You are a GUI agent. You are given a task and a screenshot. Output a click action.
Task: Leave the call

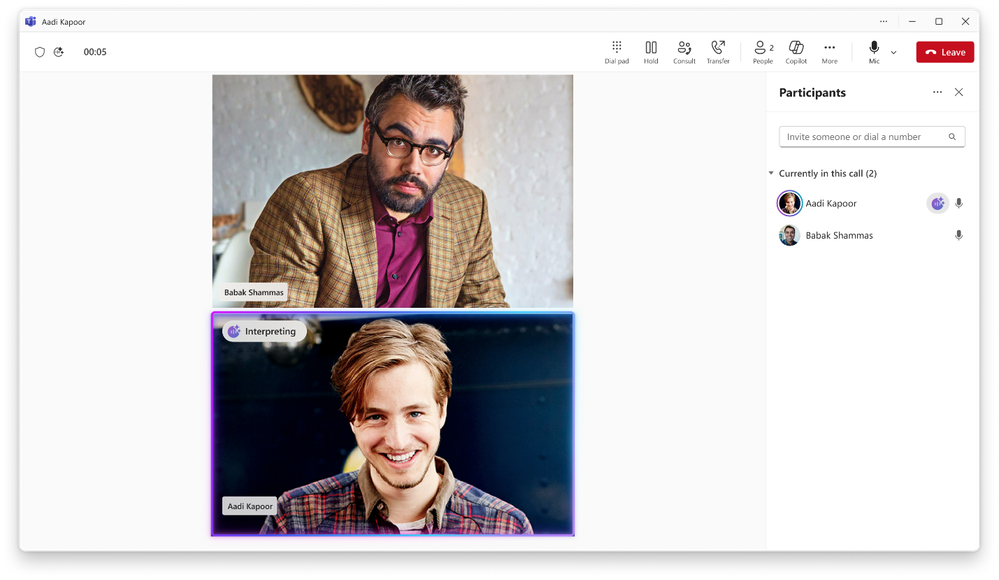pos(945,51)
